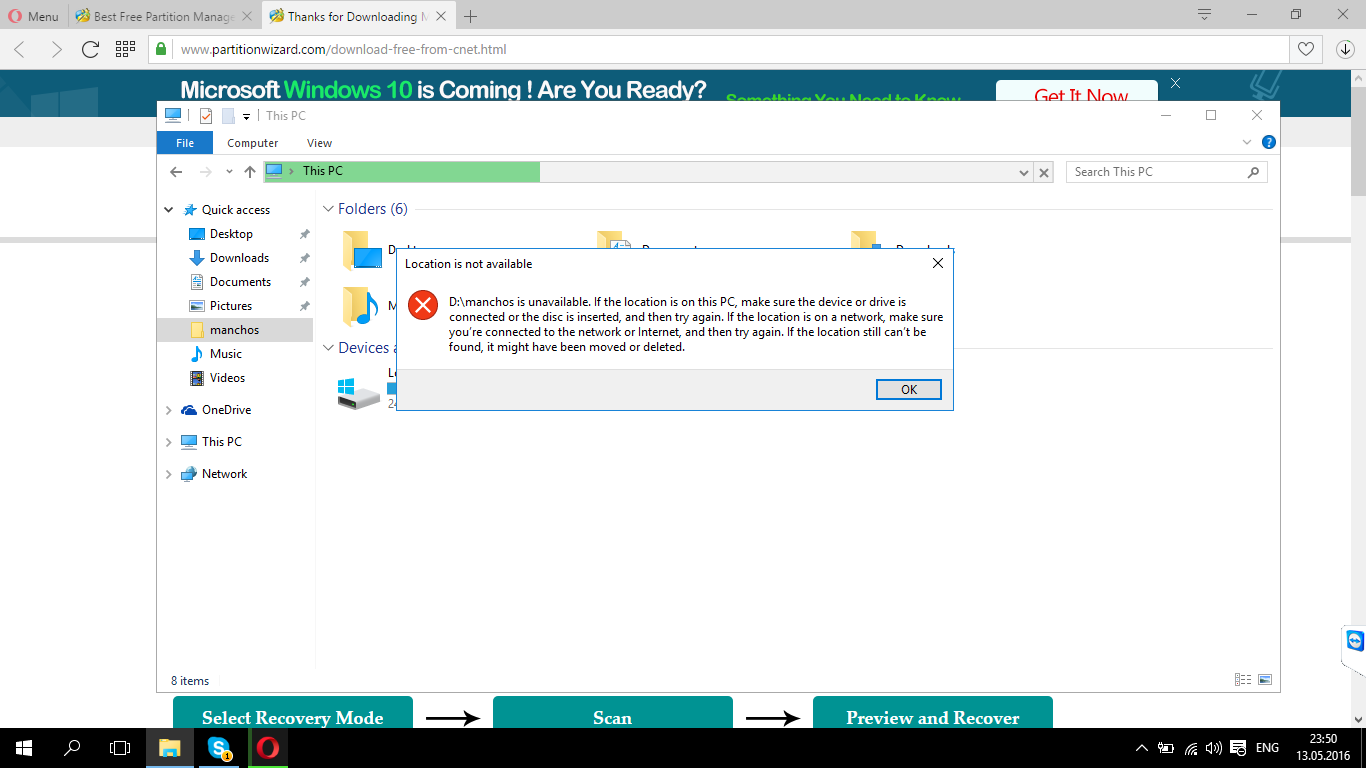Reload the page in Opera

coord(90,49)
